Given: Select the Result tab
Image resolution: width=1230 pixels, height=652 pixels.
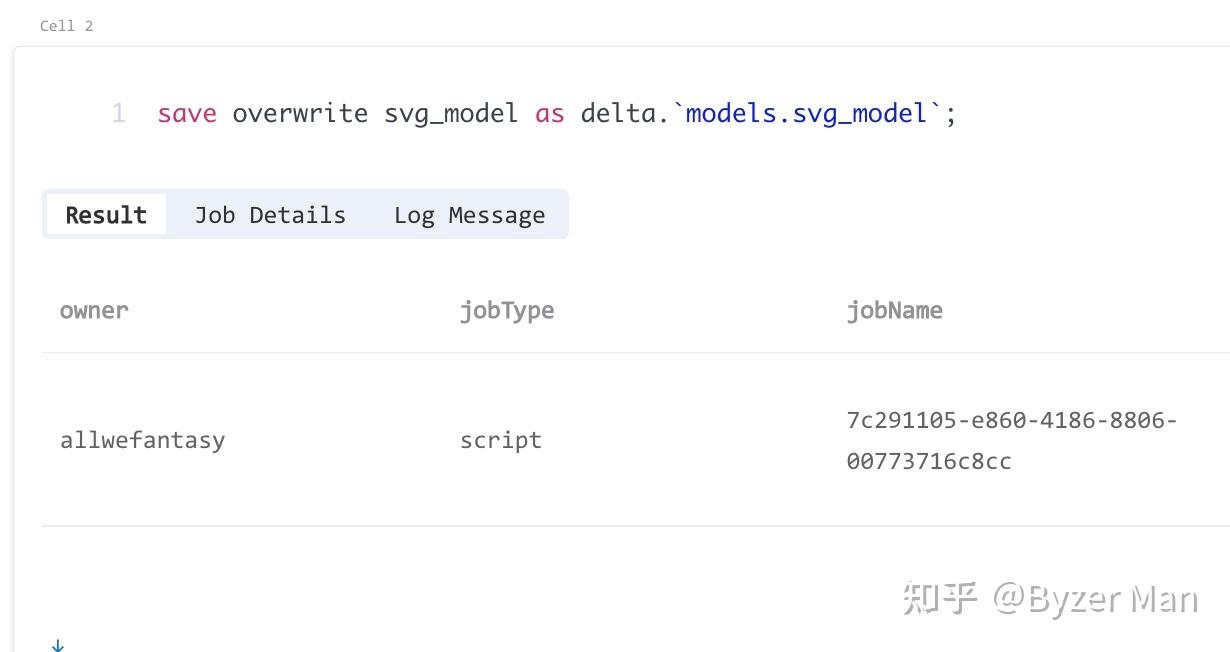Looking at the screenshot, I should 106,214.
